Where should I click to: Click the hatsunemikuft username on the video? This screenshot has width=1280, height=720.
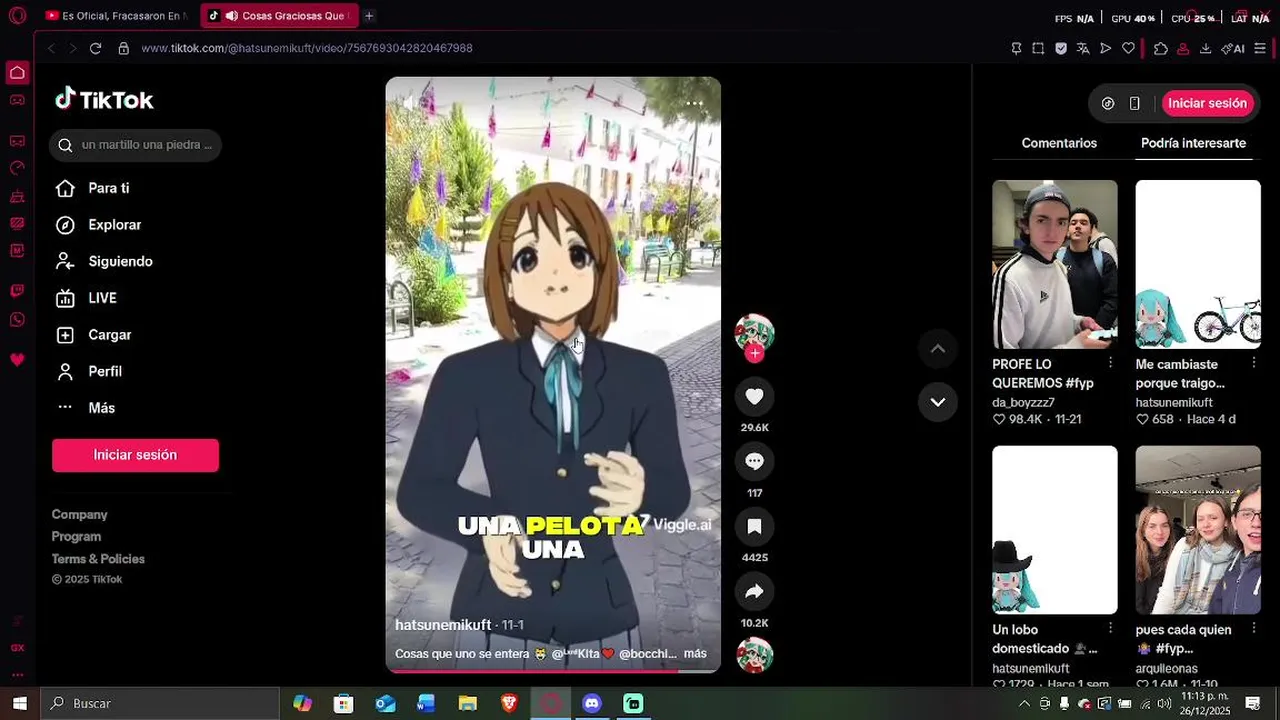[443, 624]
